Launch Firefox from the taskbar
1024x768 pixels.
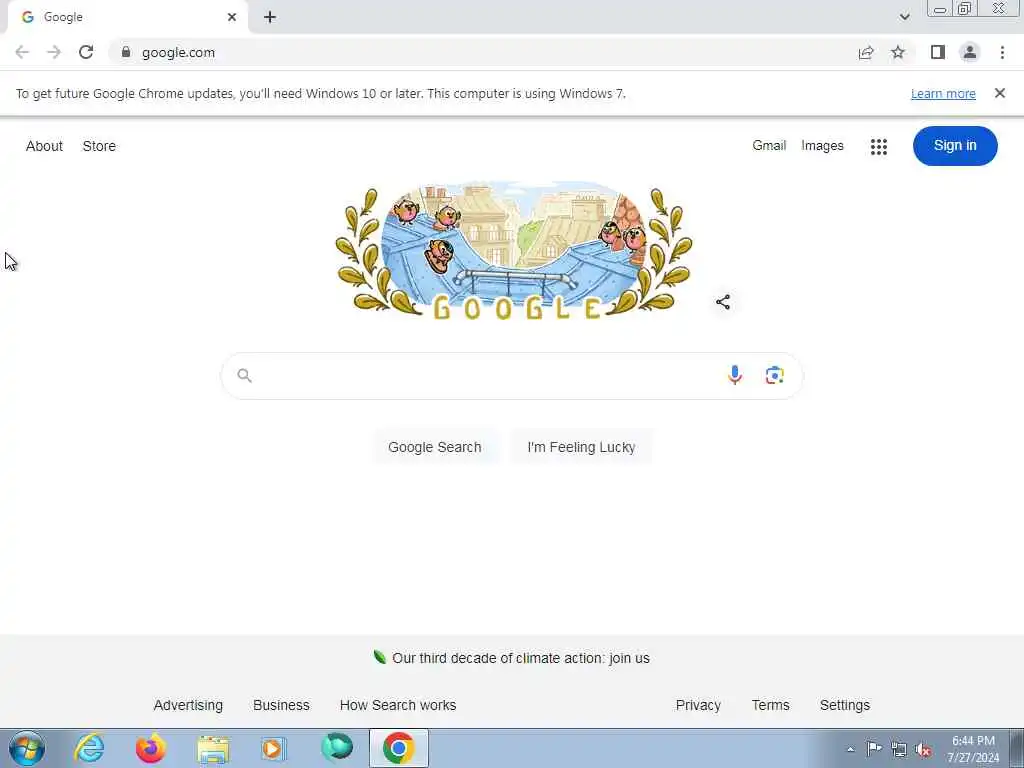150,748
